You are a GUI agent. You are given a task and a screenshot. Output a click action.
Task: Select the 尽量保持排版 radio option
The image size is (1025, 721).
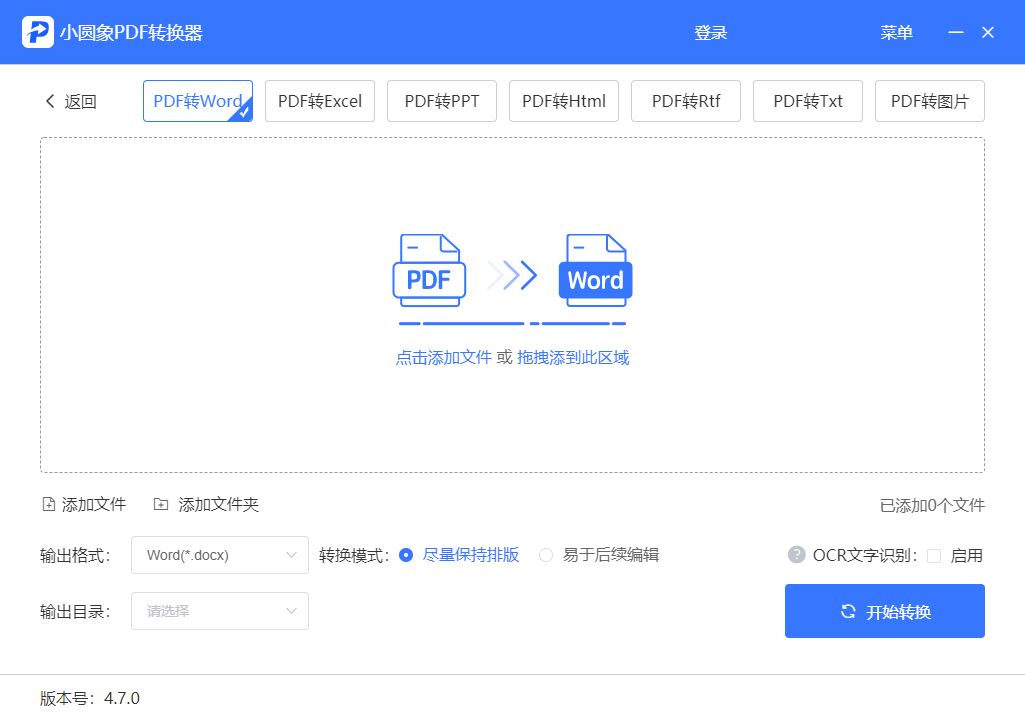pyautogui.click(x=406, y=555)
